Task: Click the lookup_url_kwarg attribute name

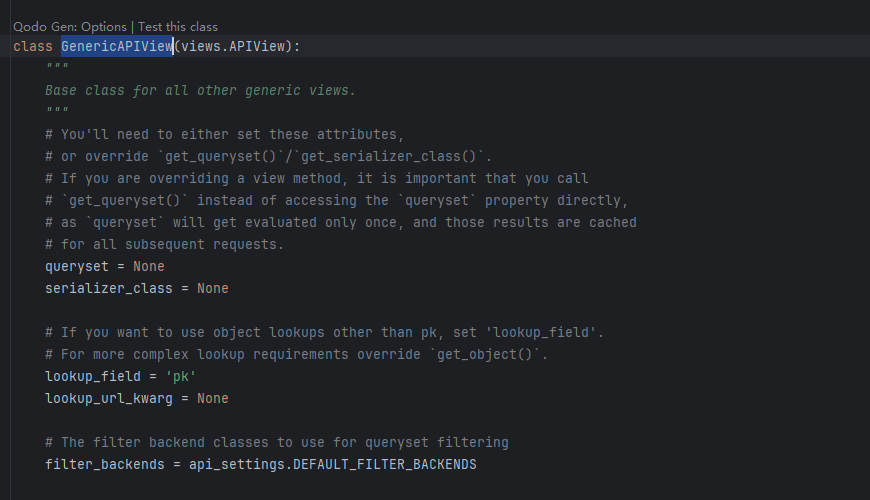Action: [x=108, y=399]
